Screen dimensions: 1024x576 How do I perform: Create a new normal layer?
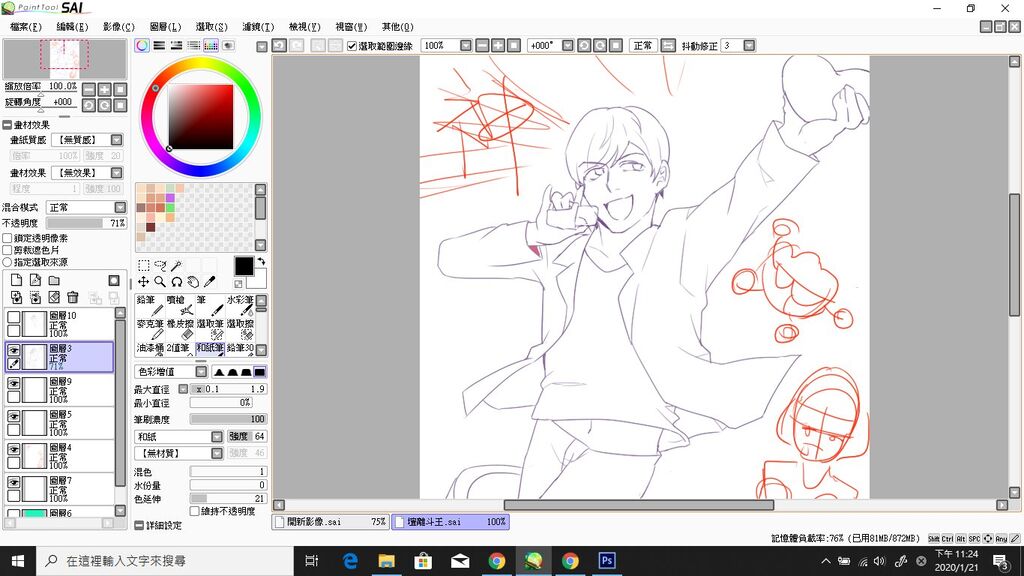coord(16,280)
